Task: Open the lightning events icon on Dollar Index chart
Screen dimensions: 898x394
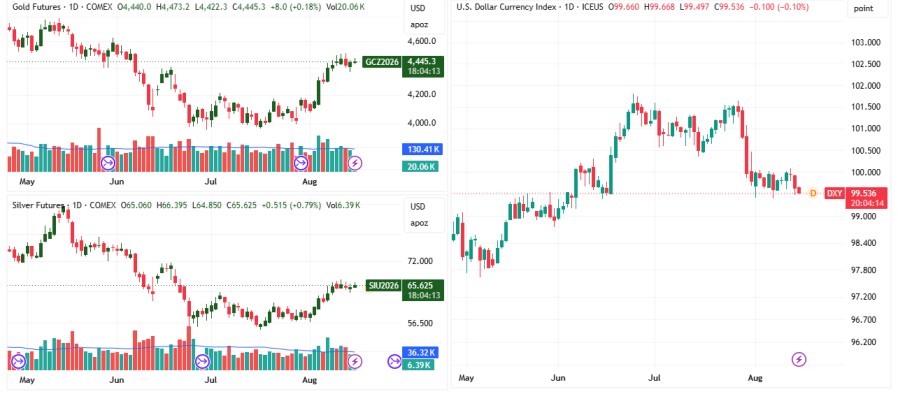Action: point(799,360)
